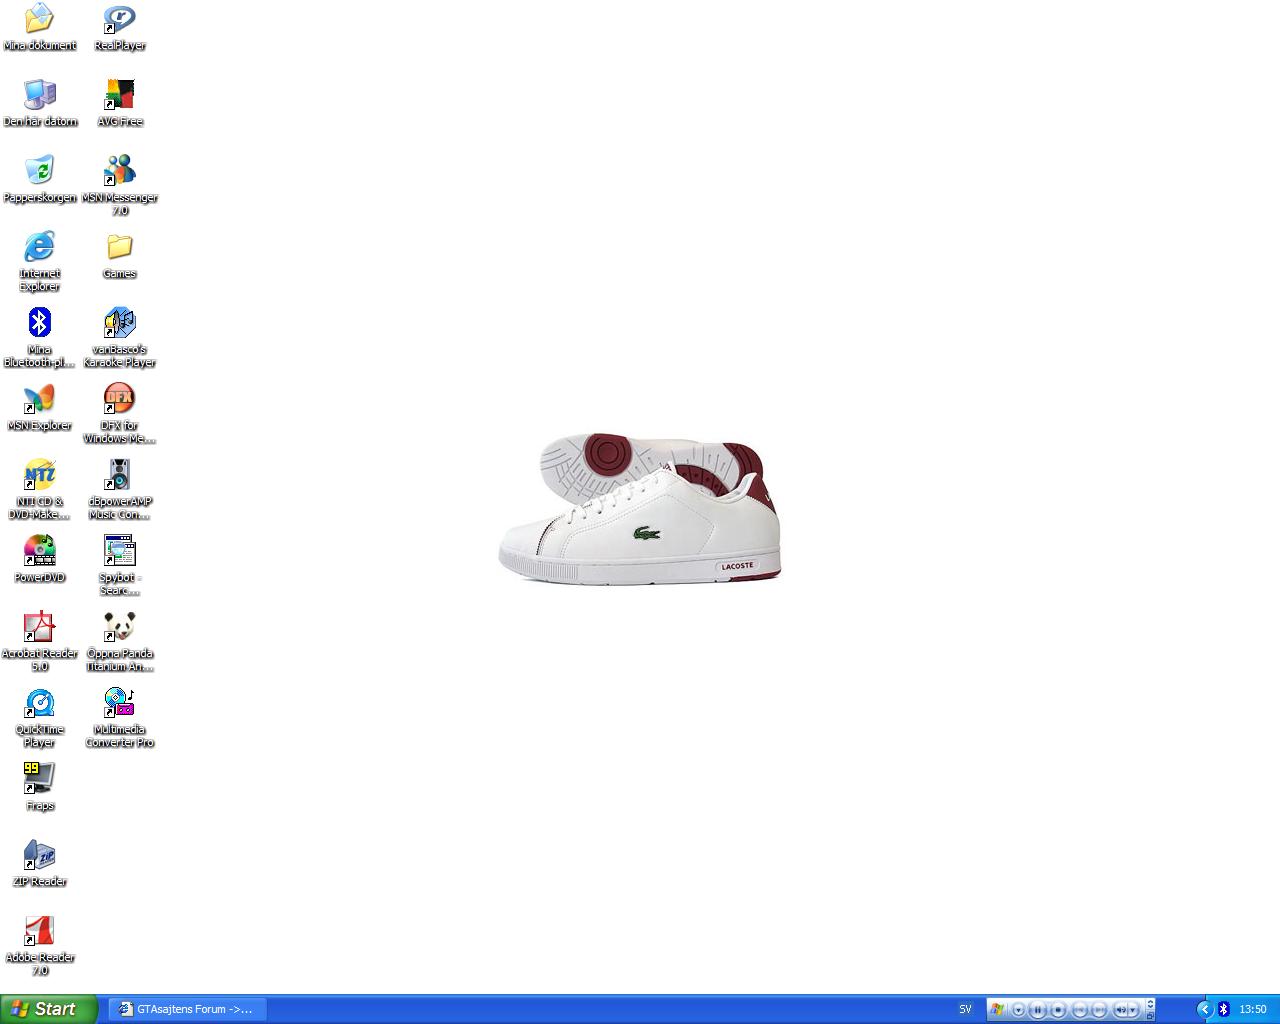Screen dimensions: 1280x1024
Task: Click the Bluetooth tray icon
Action: tap(1223, 1009)
